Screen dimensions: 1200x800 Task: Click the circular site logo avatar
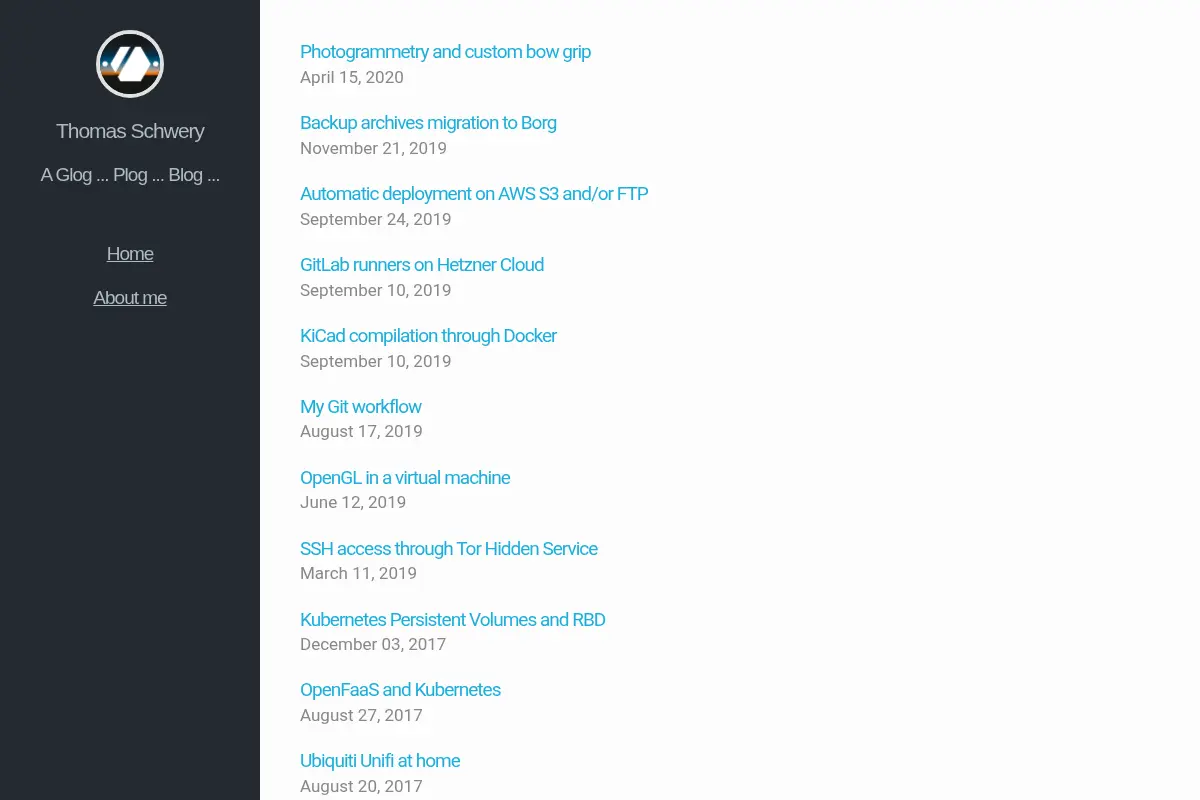pos(130,64)
